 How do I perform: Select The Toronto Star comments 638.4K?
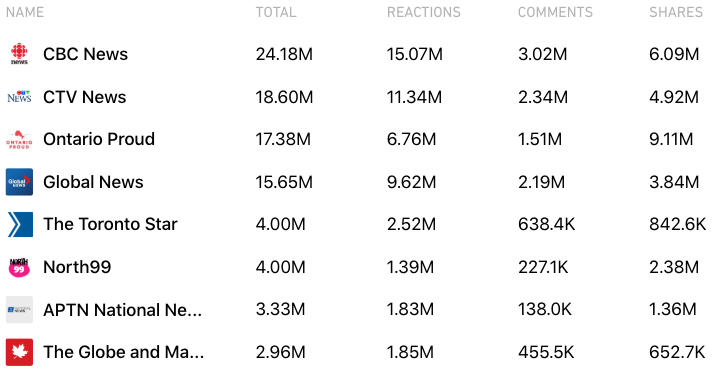[546, 224]
